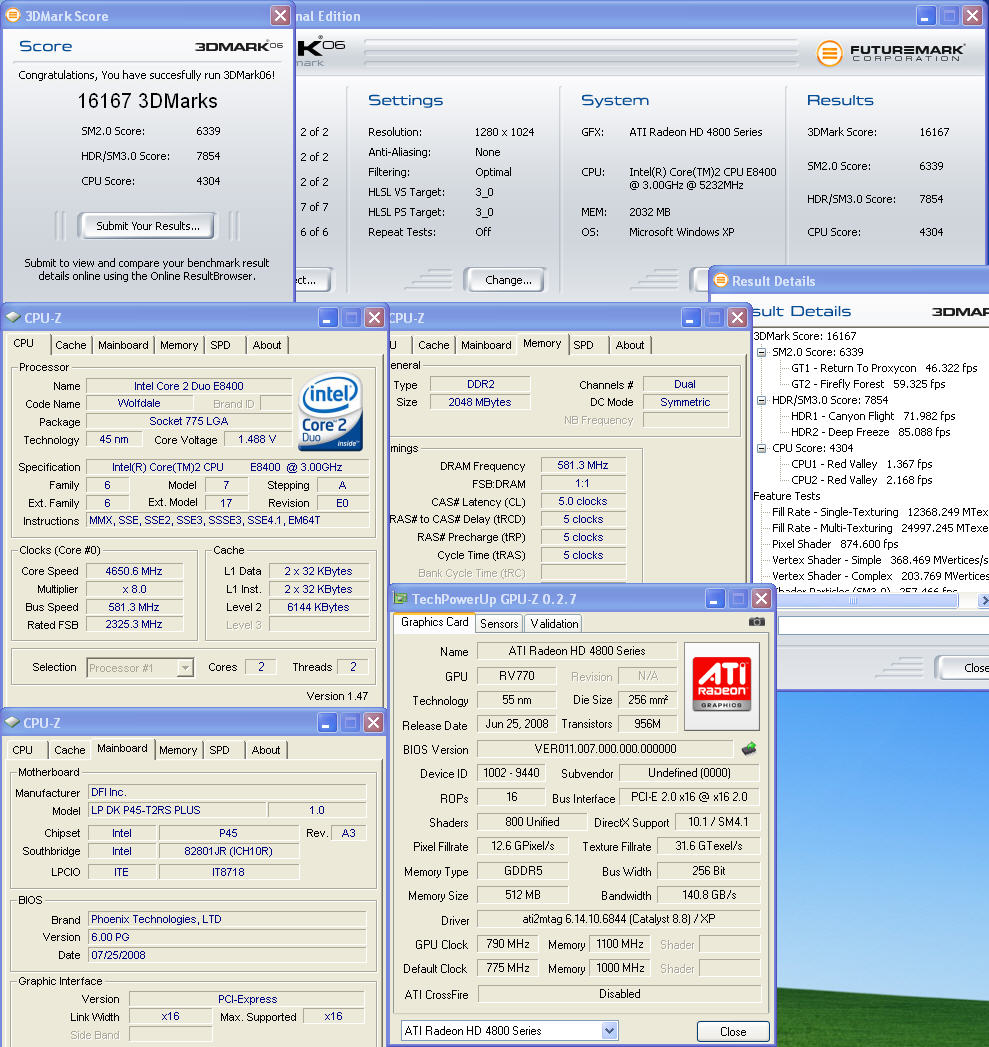Open Mainboard tab in CPU-Z Memory window

486,345
